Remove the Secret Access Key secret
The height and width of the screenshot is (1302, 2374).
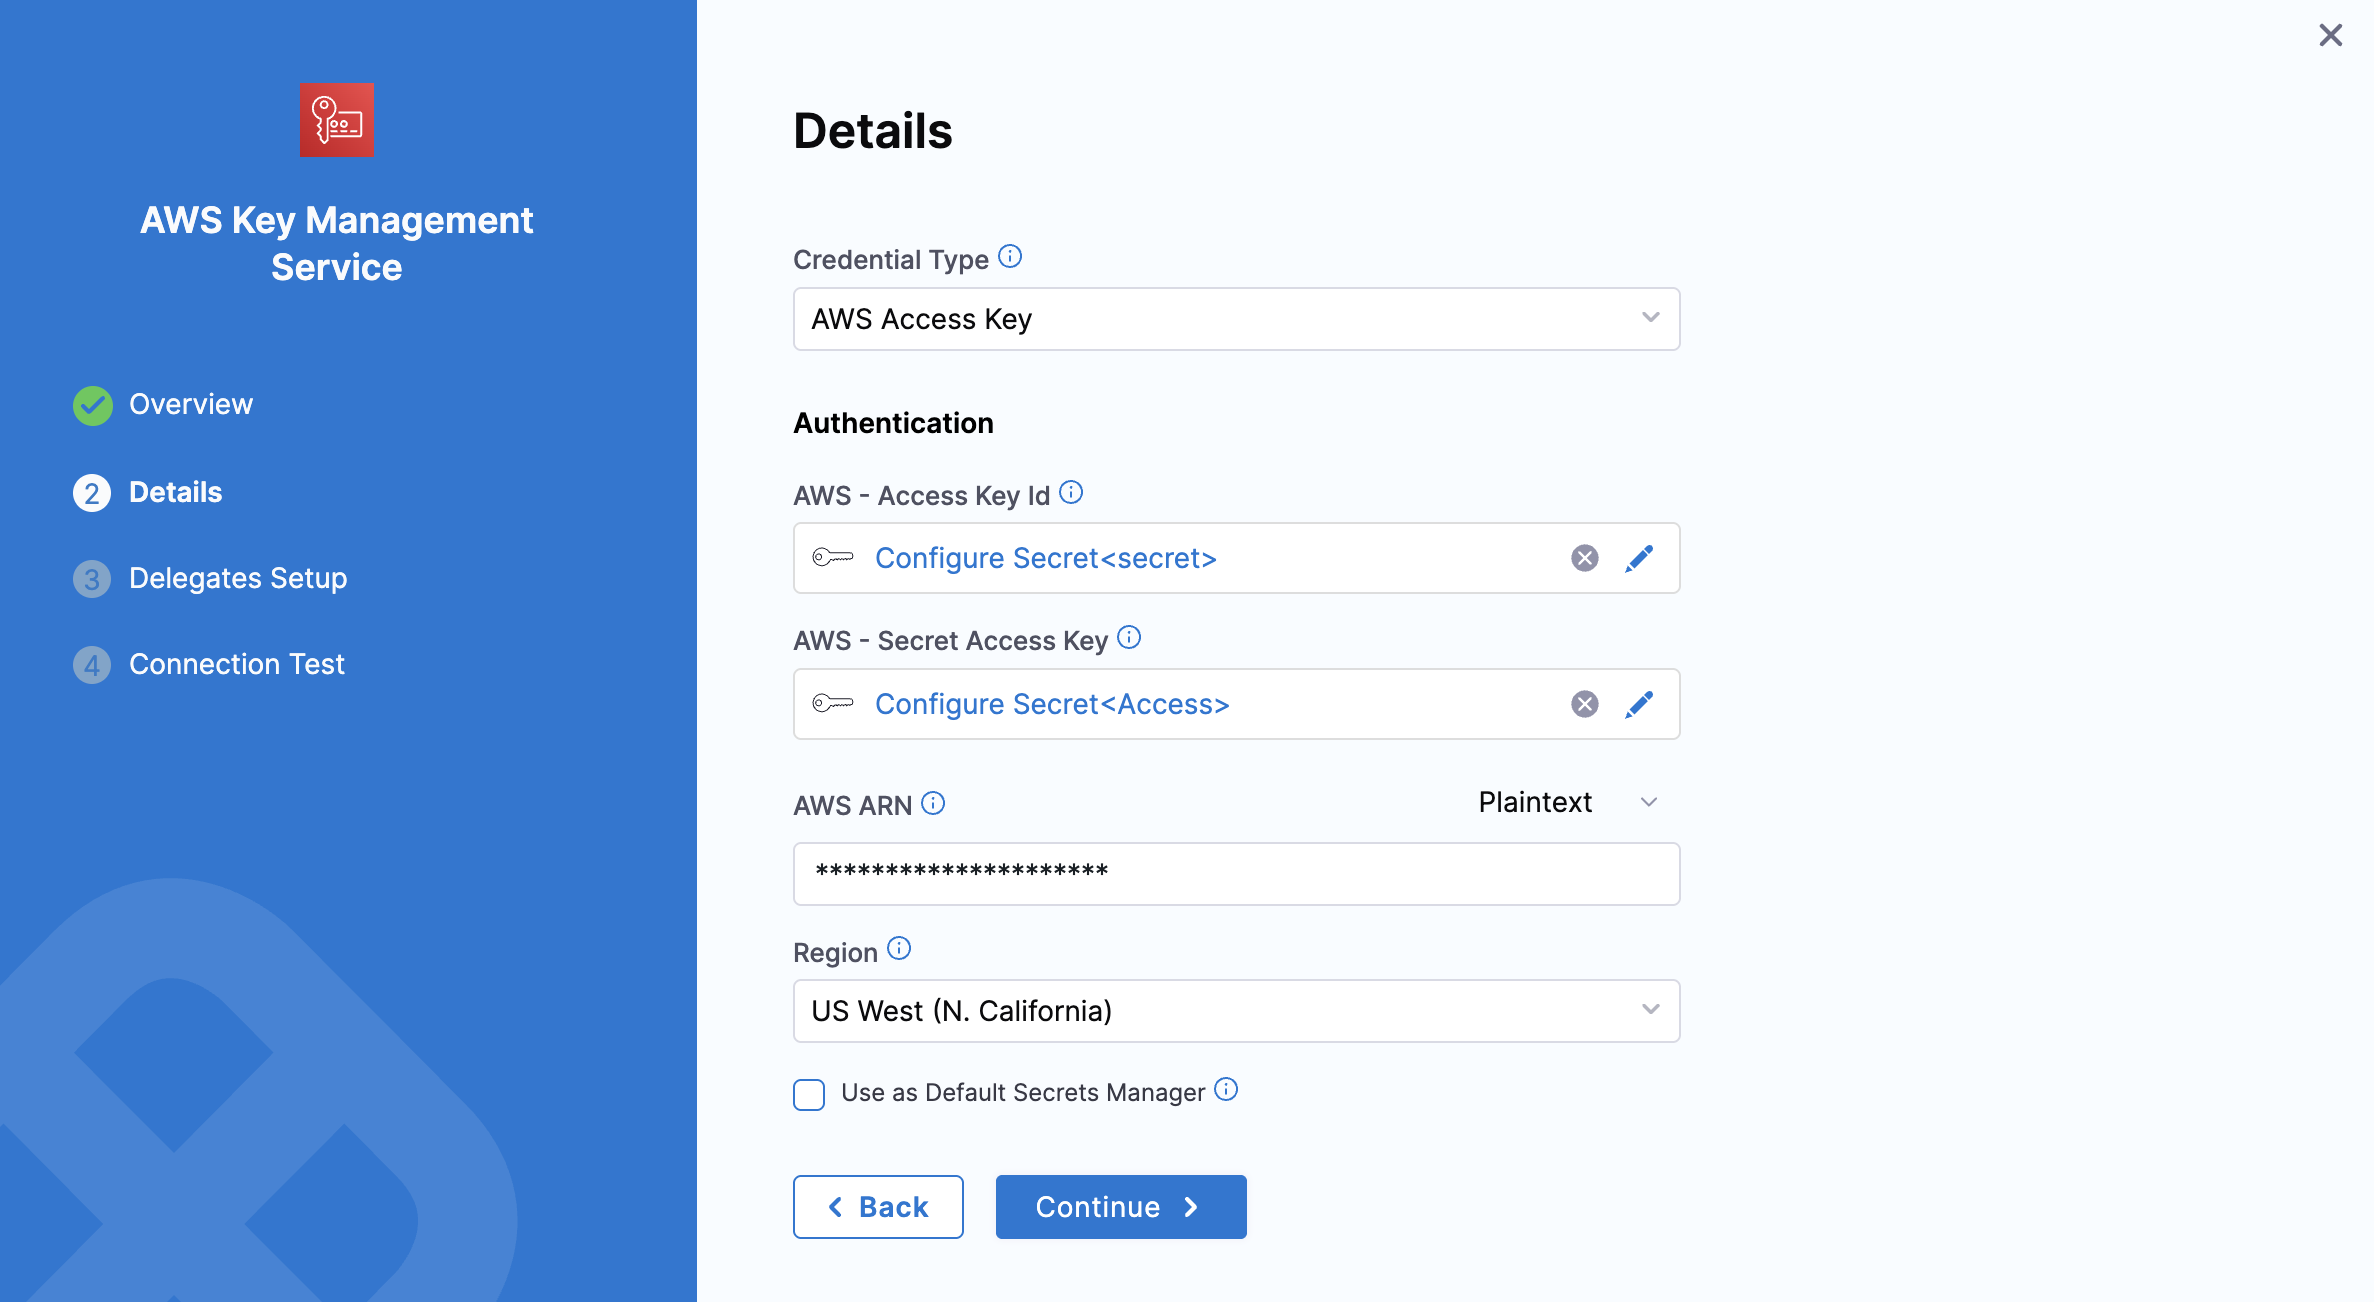pyautogui.click(x=1584, y=704)
